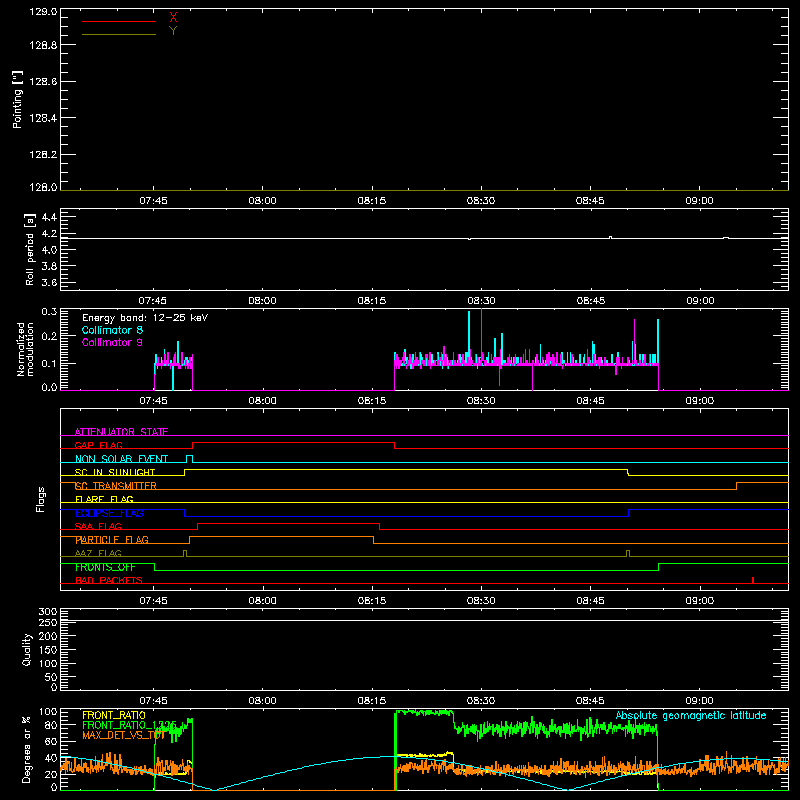Image resolution: width=800 pixels, height=800 pixels.
Task: Click the 08:15 label under modulation plot
Action: (x=371, y=401)
